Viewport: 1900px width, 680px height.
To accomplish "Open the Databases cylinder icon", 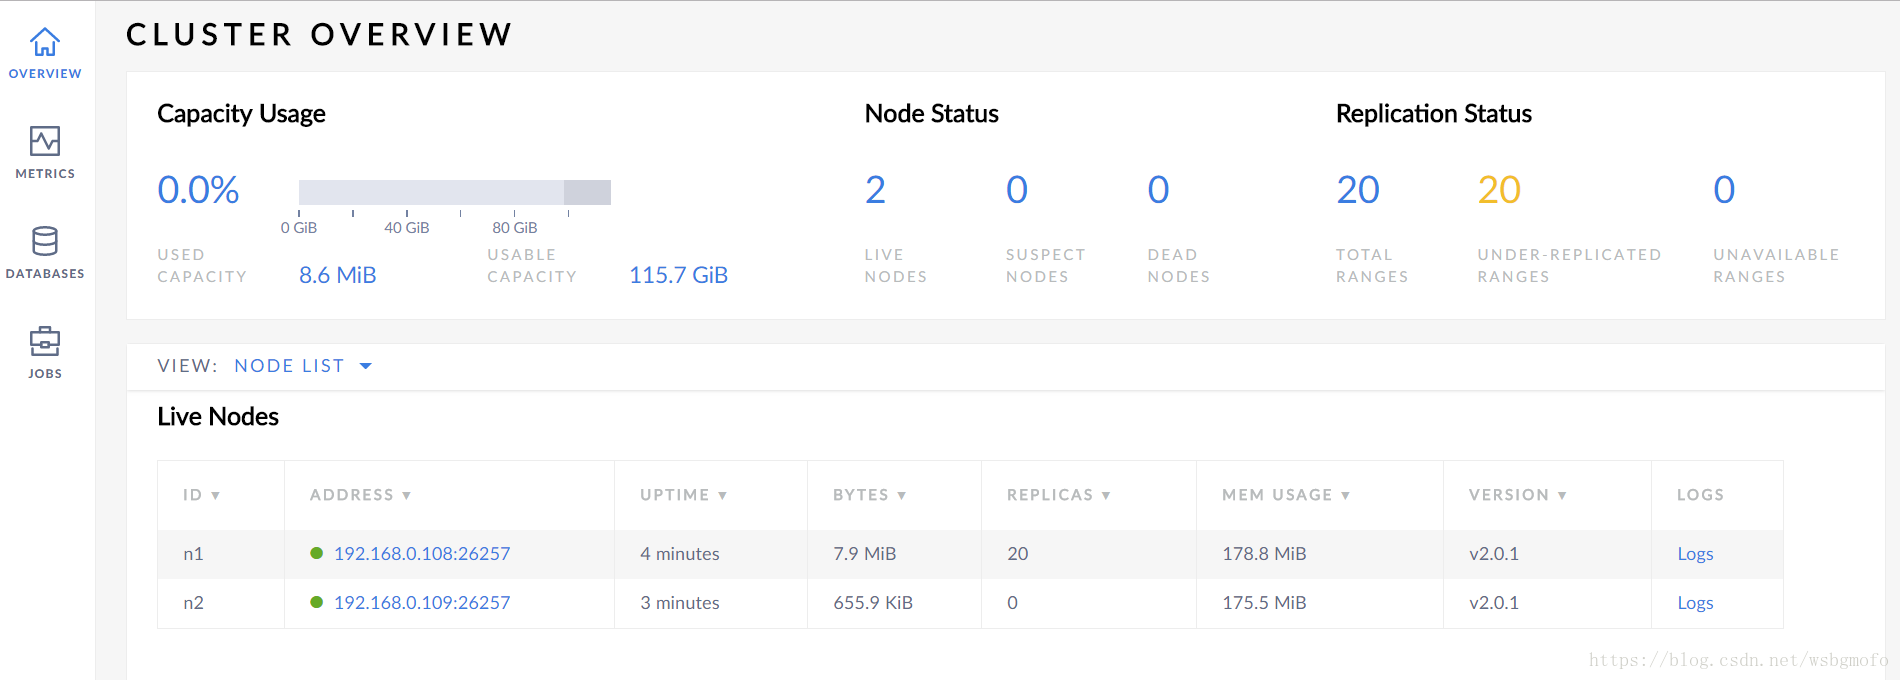I will coord(45,241).
